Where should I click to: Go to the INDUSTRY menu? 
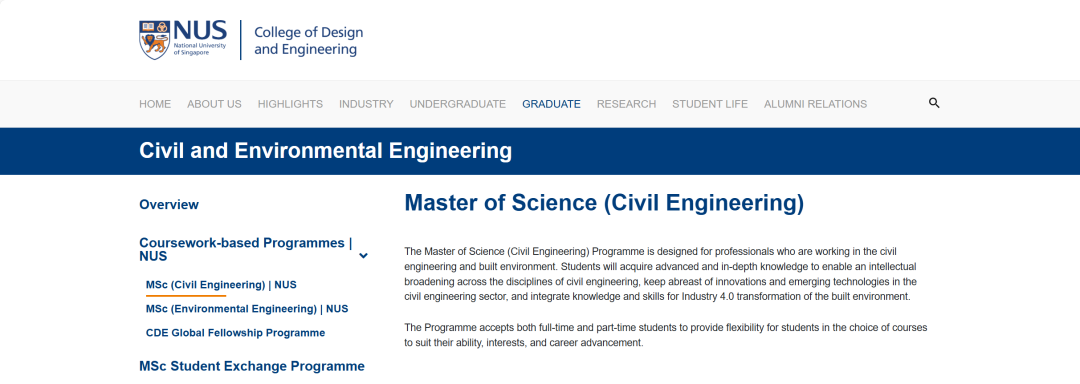tap(366, 104)
